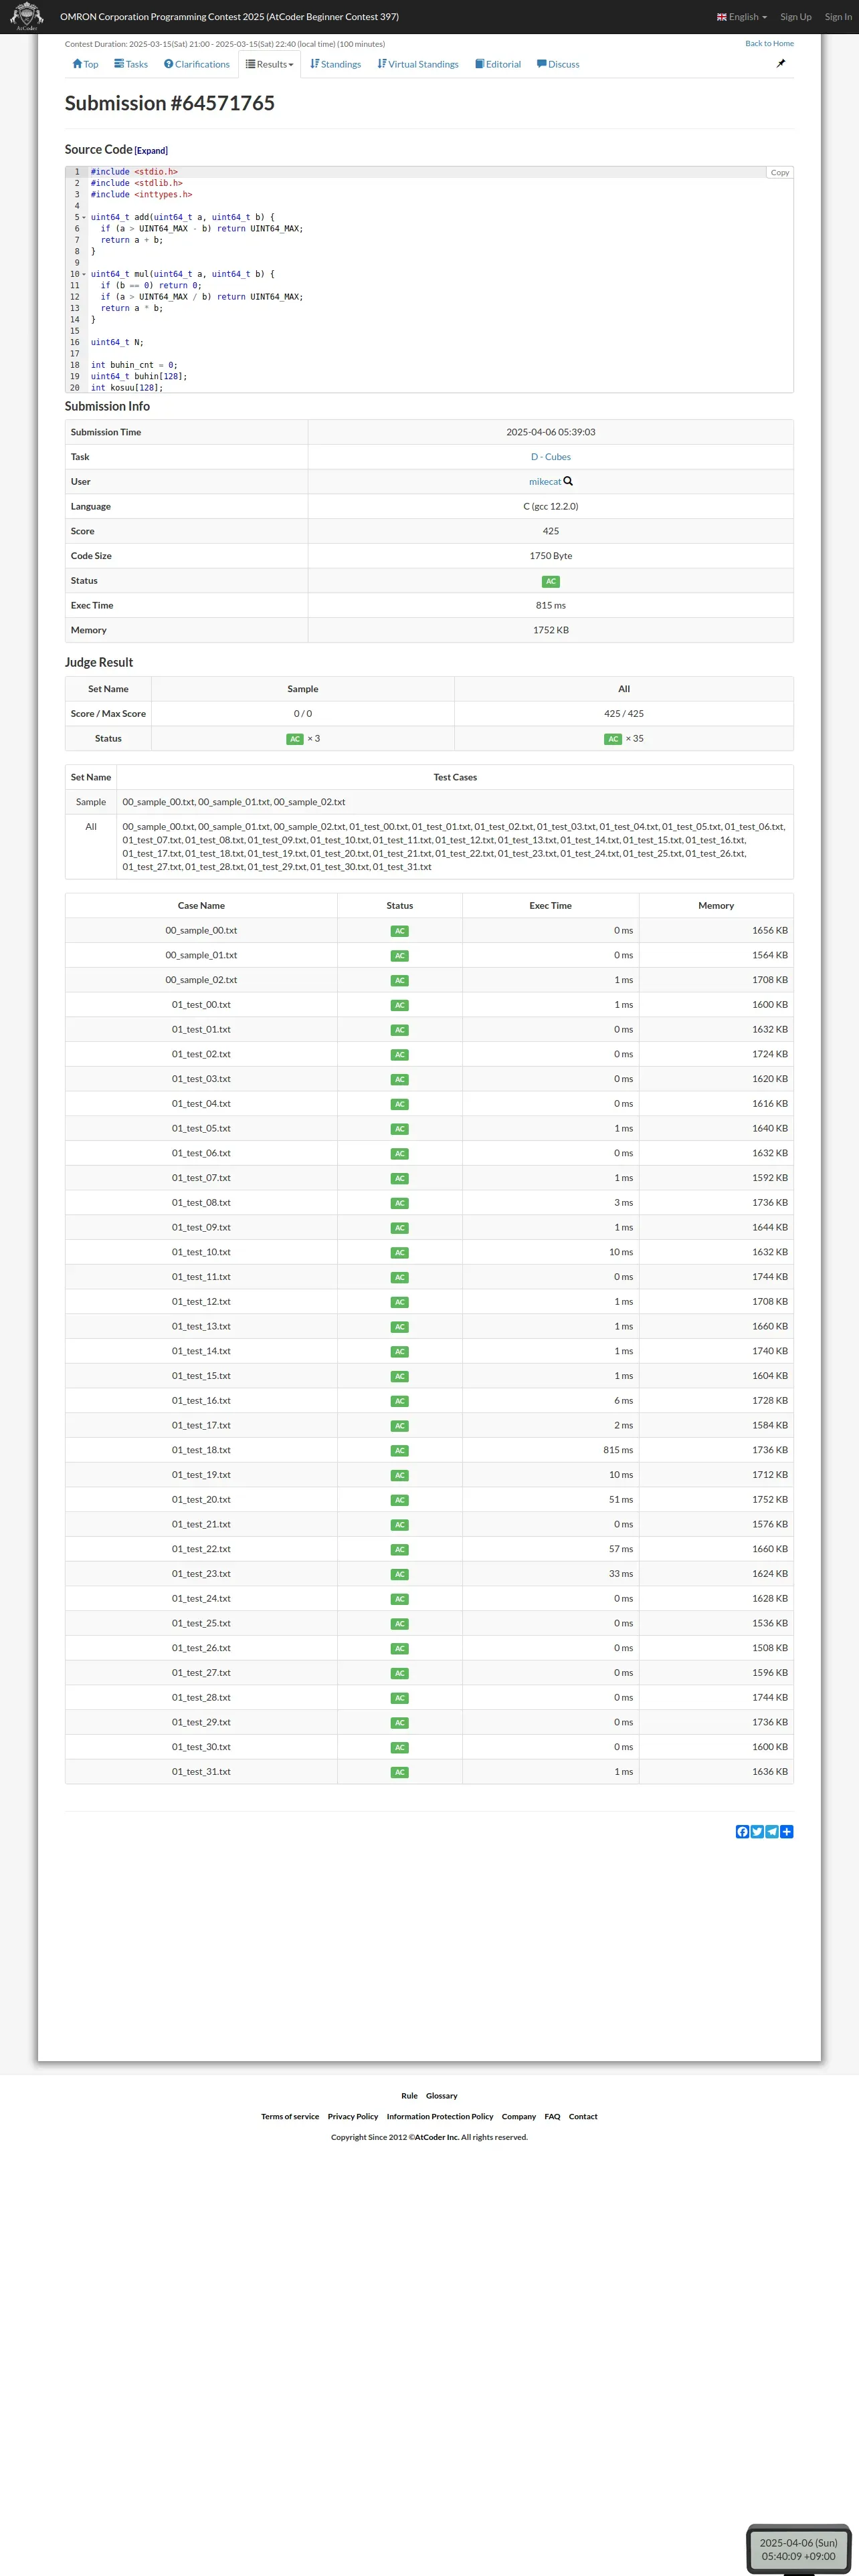
Task: Open the D - Cubes task link
Action: tap(550, 457)
